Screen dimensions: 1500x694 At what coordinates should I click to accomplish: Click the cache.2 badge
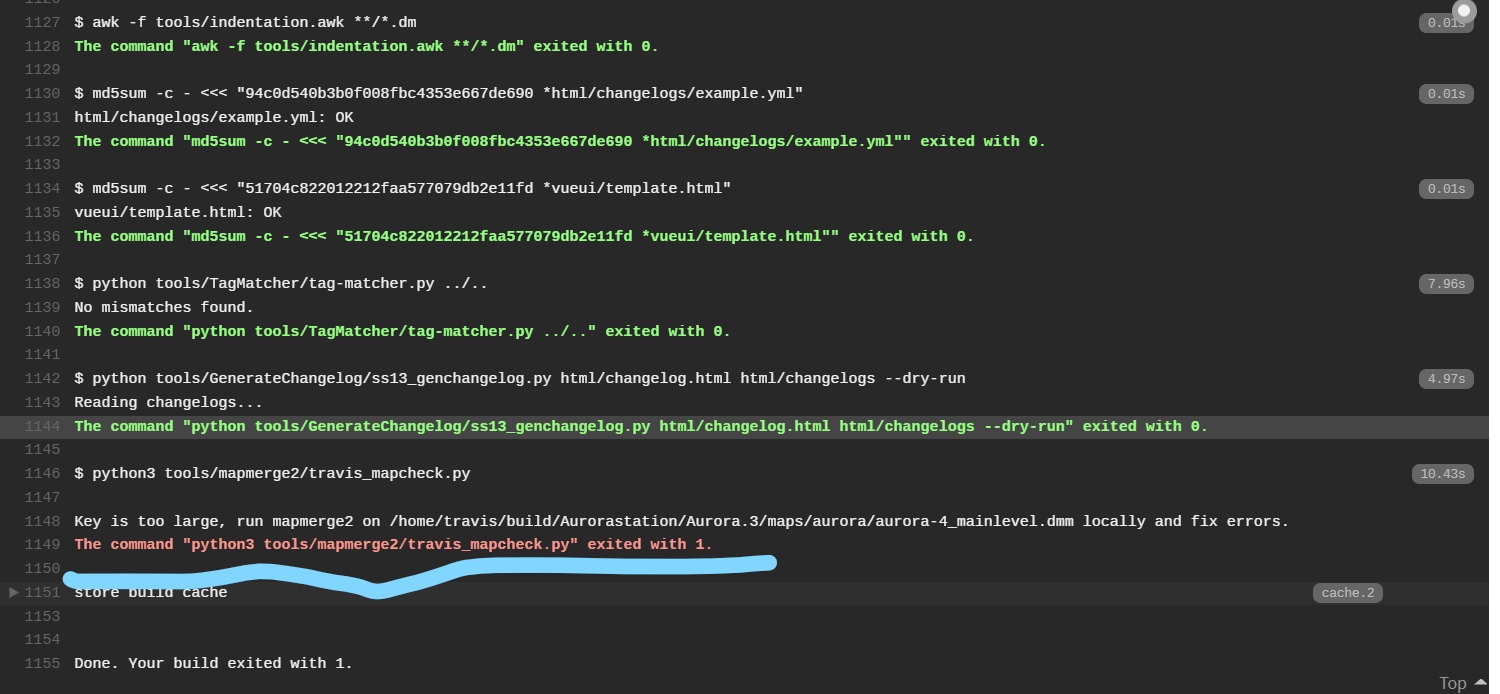pos(1347,593)
